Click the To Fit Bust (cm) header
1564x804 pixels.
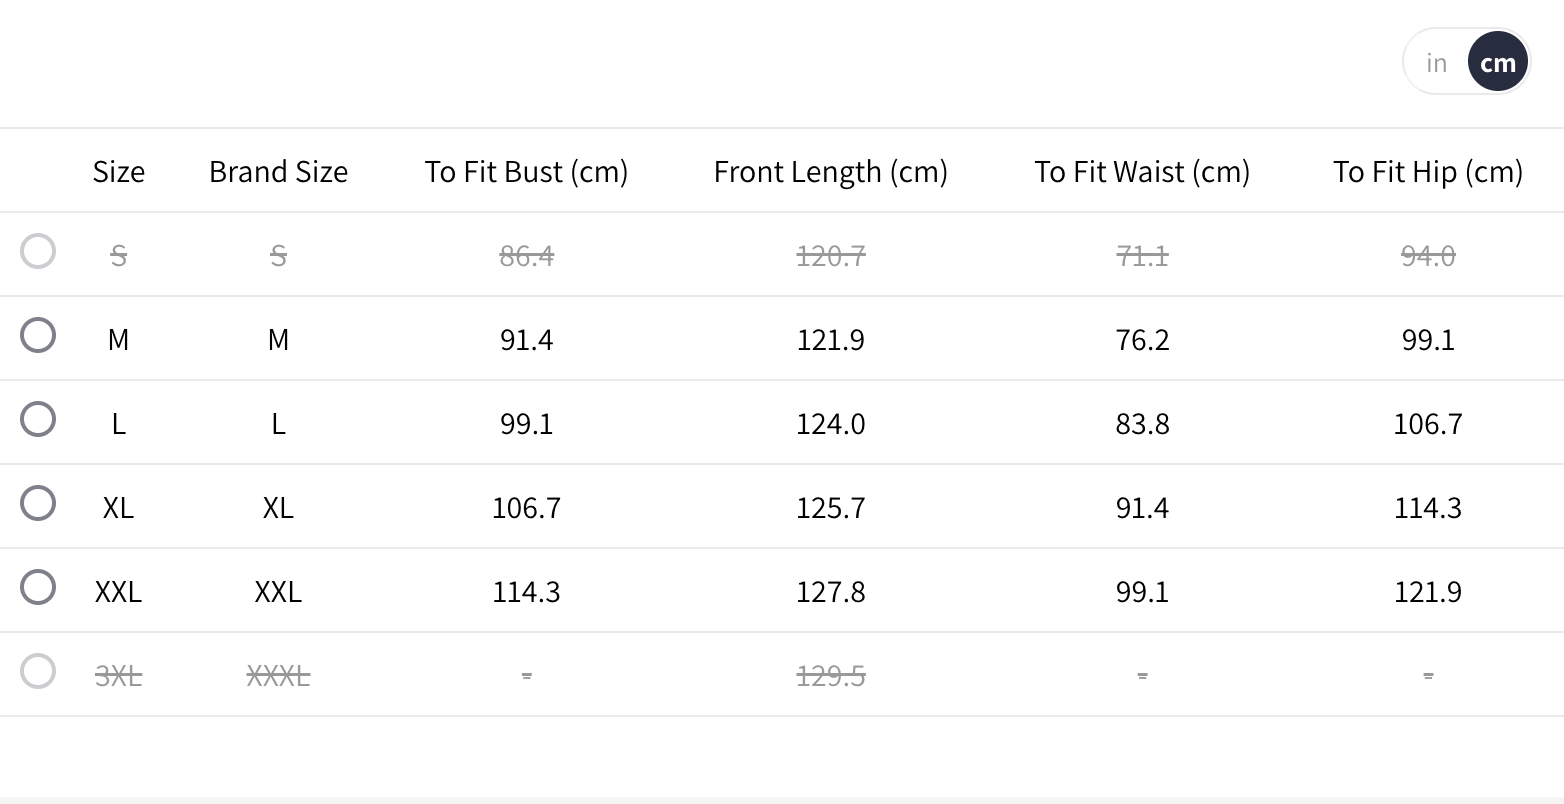pyautogui.click(x=526, y=172)
